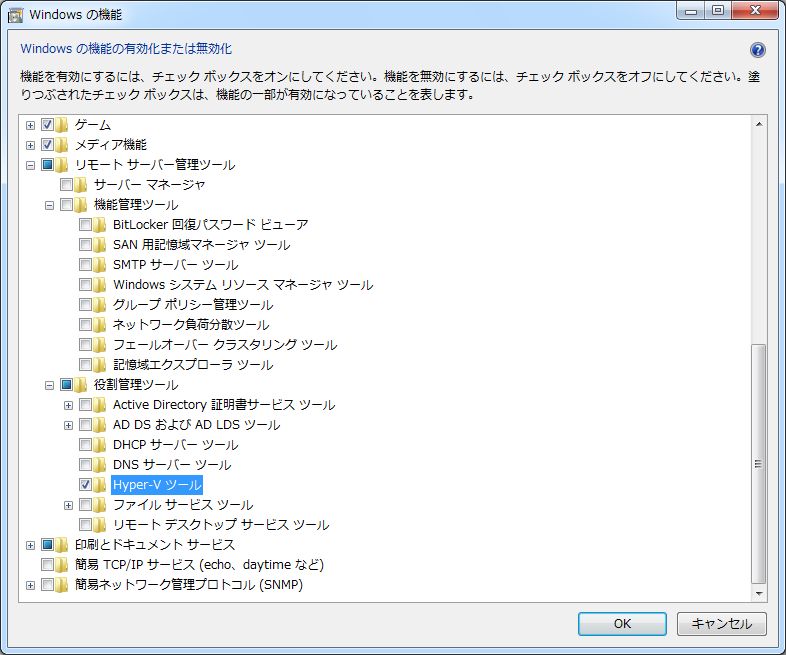786x655 pixels.
Task: Check the BitLocker 回復パスワード ビューア box
Action: coord(85,225)
